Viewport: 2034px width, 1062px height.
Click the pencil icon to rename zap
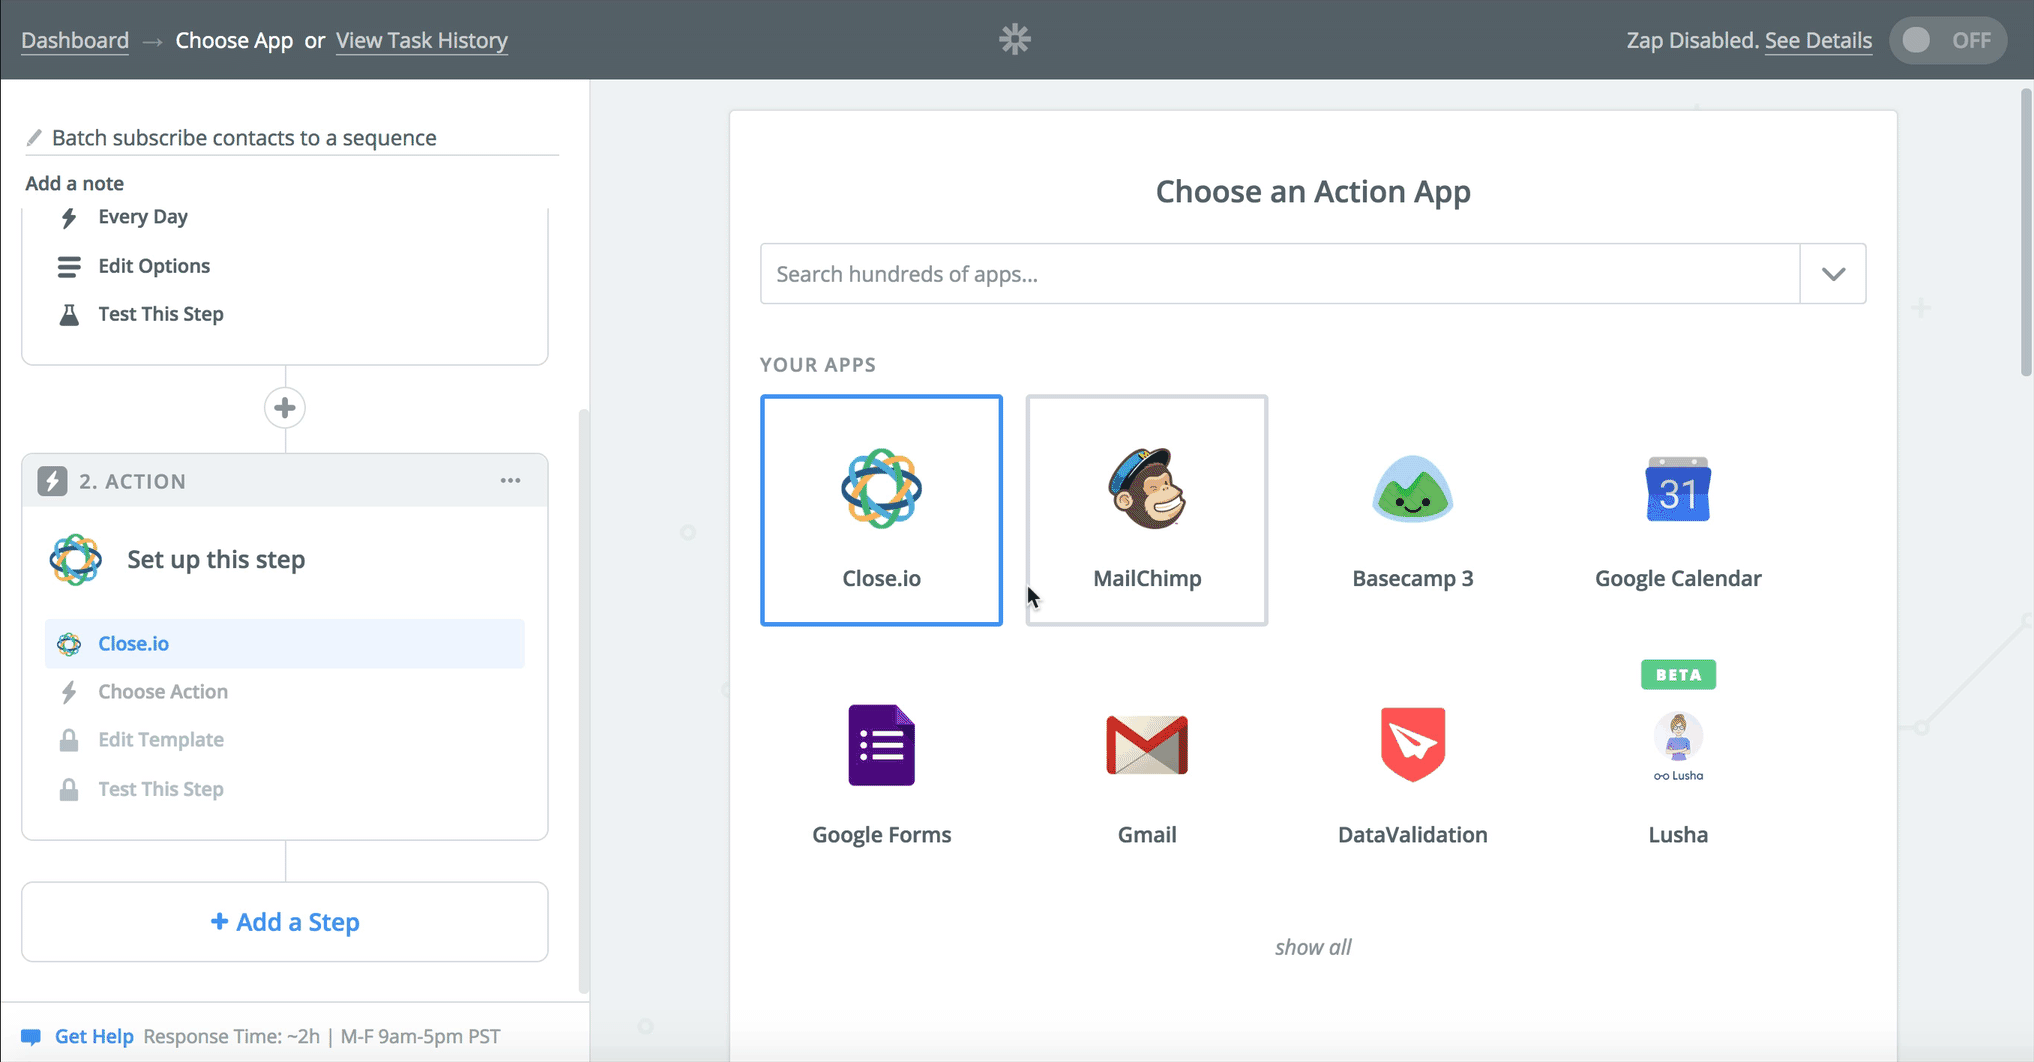34,137
